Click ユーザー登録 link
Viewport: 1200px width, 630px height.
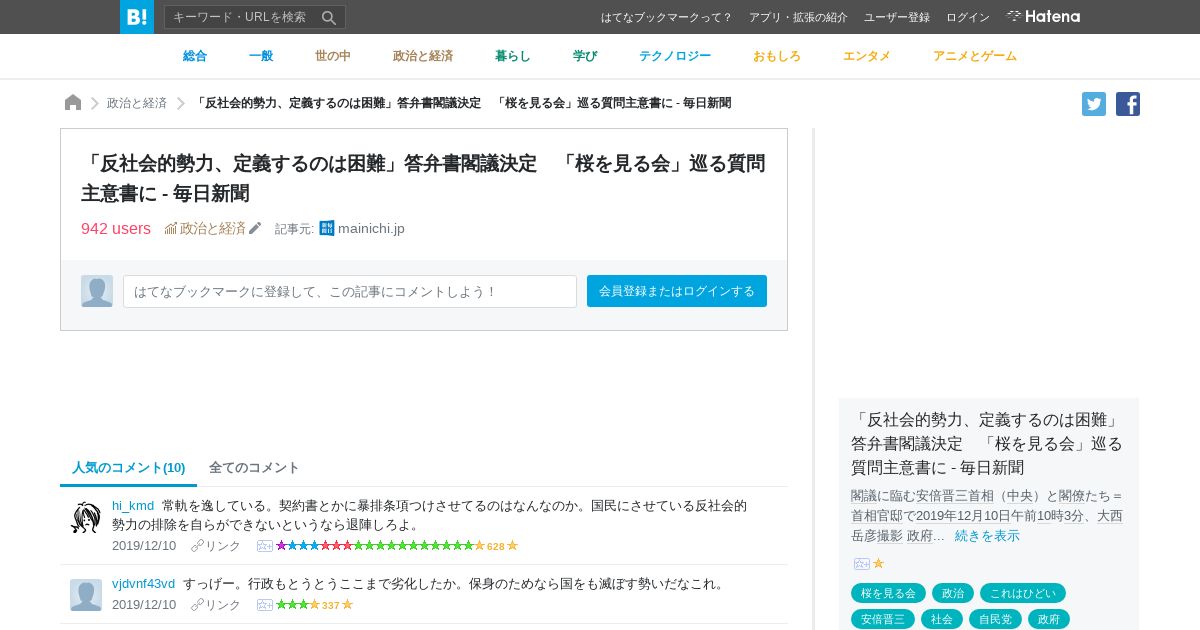coord(897,17)
